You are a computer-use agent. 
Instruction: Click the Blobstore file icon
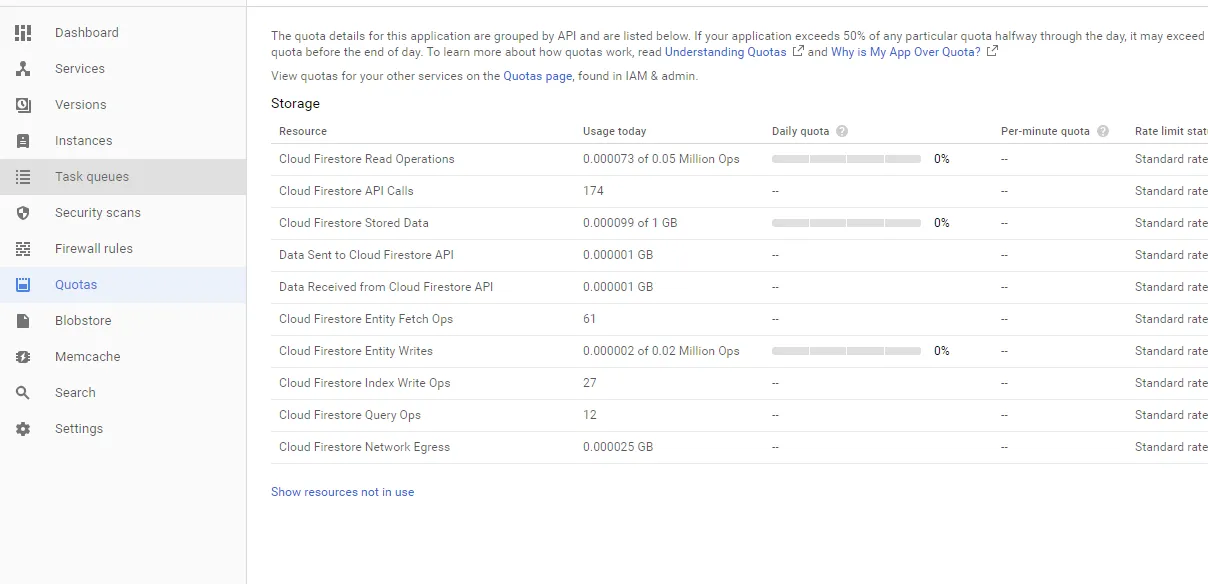coord(23,321)
